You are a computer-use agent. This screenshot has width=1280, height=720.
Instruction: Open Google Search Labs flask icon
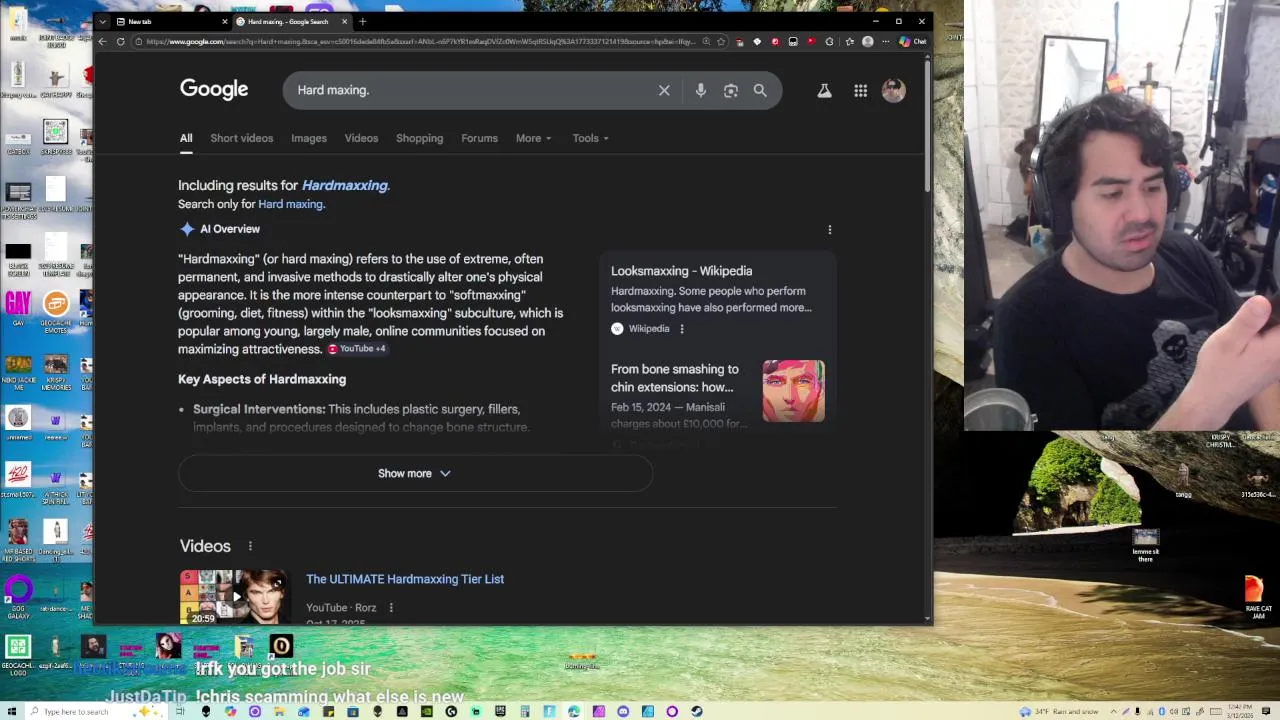(824, 90)
